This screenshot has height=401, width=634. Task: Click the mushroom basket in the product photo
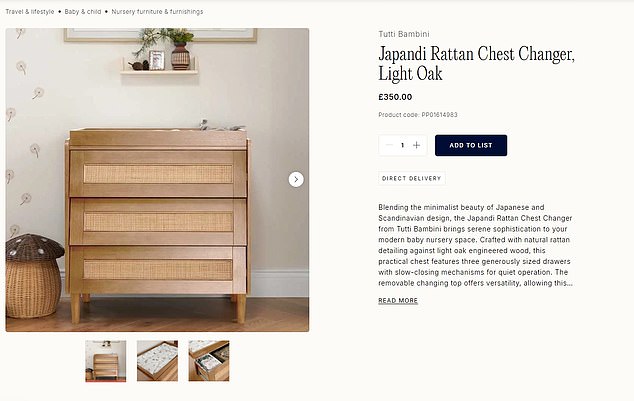coord(33,275)
